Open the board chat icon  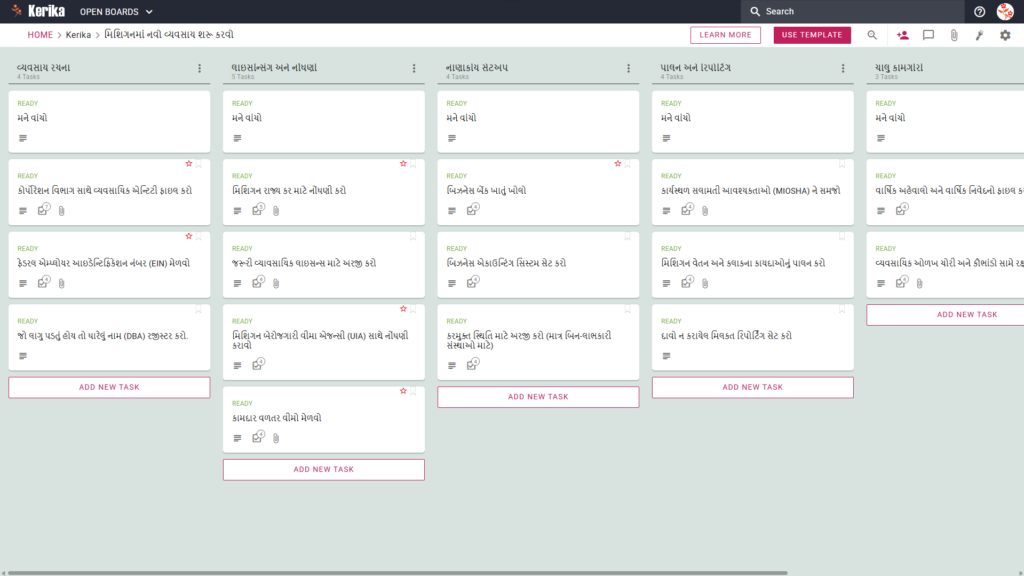click(x=928, y=35)
